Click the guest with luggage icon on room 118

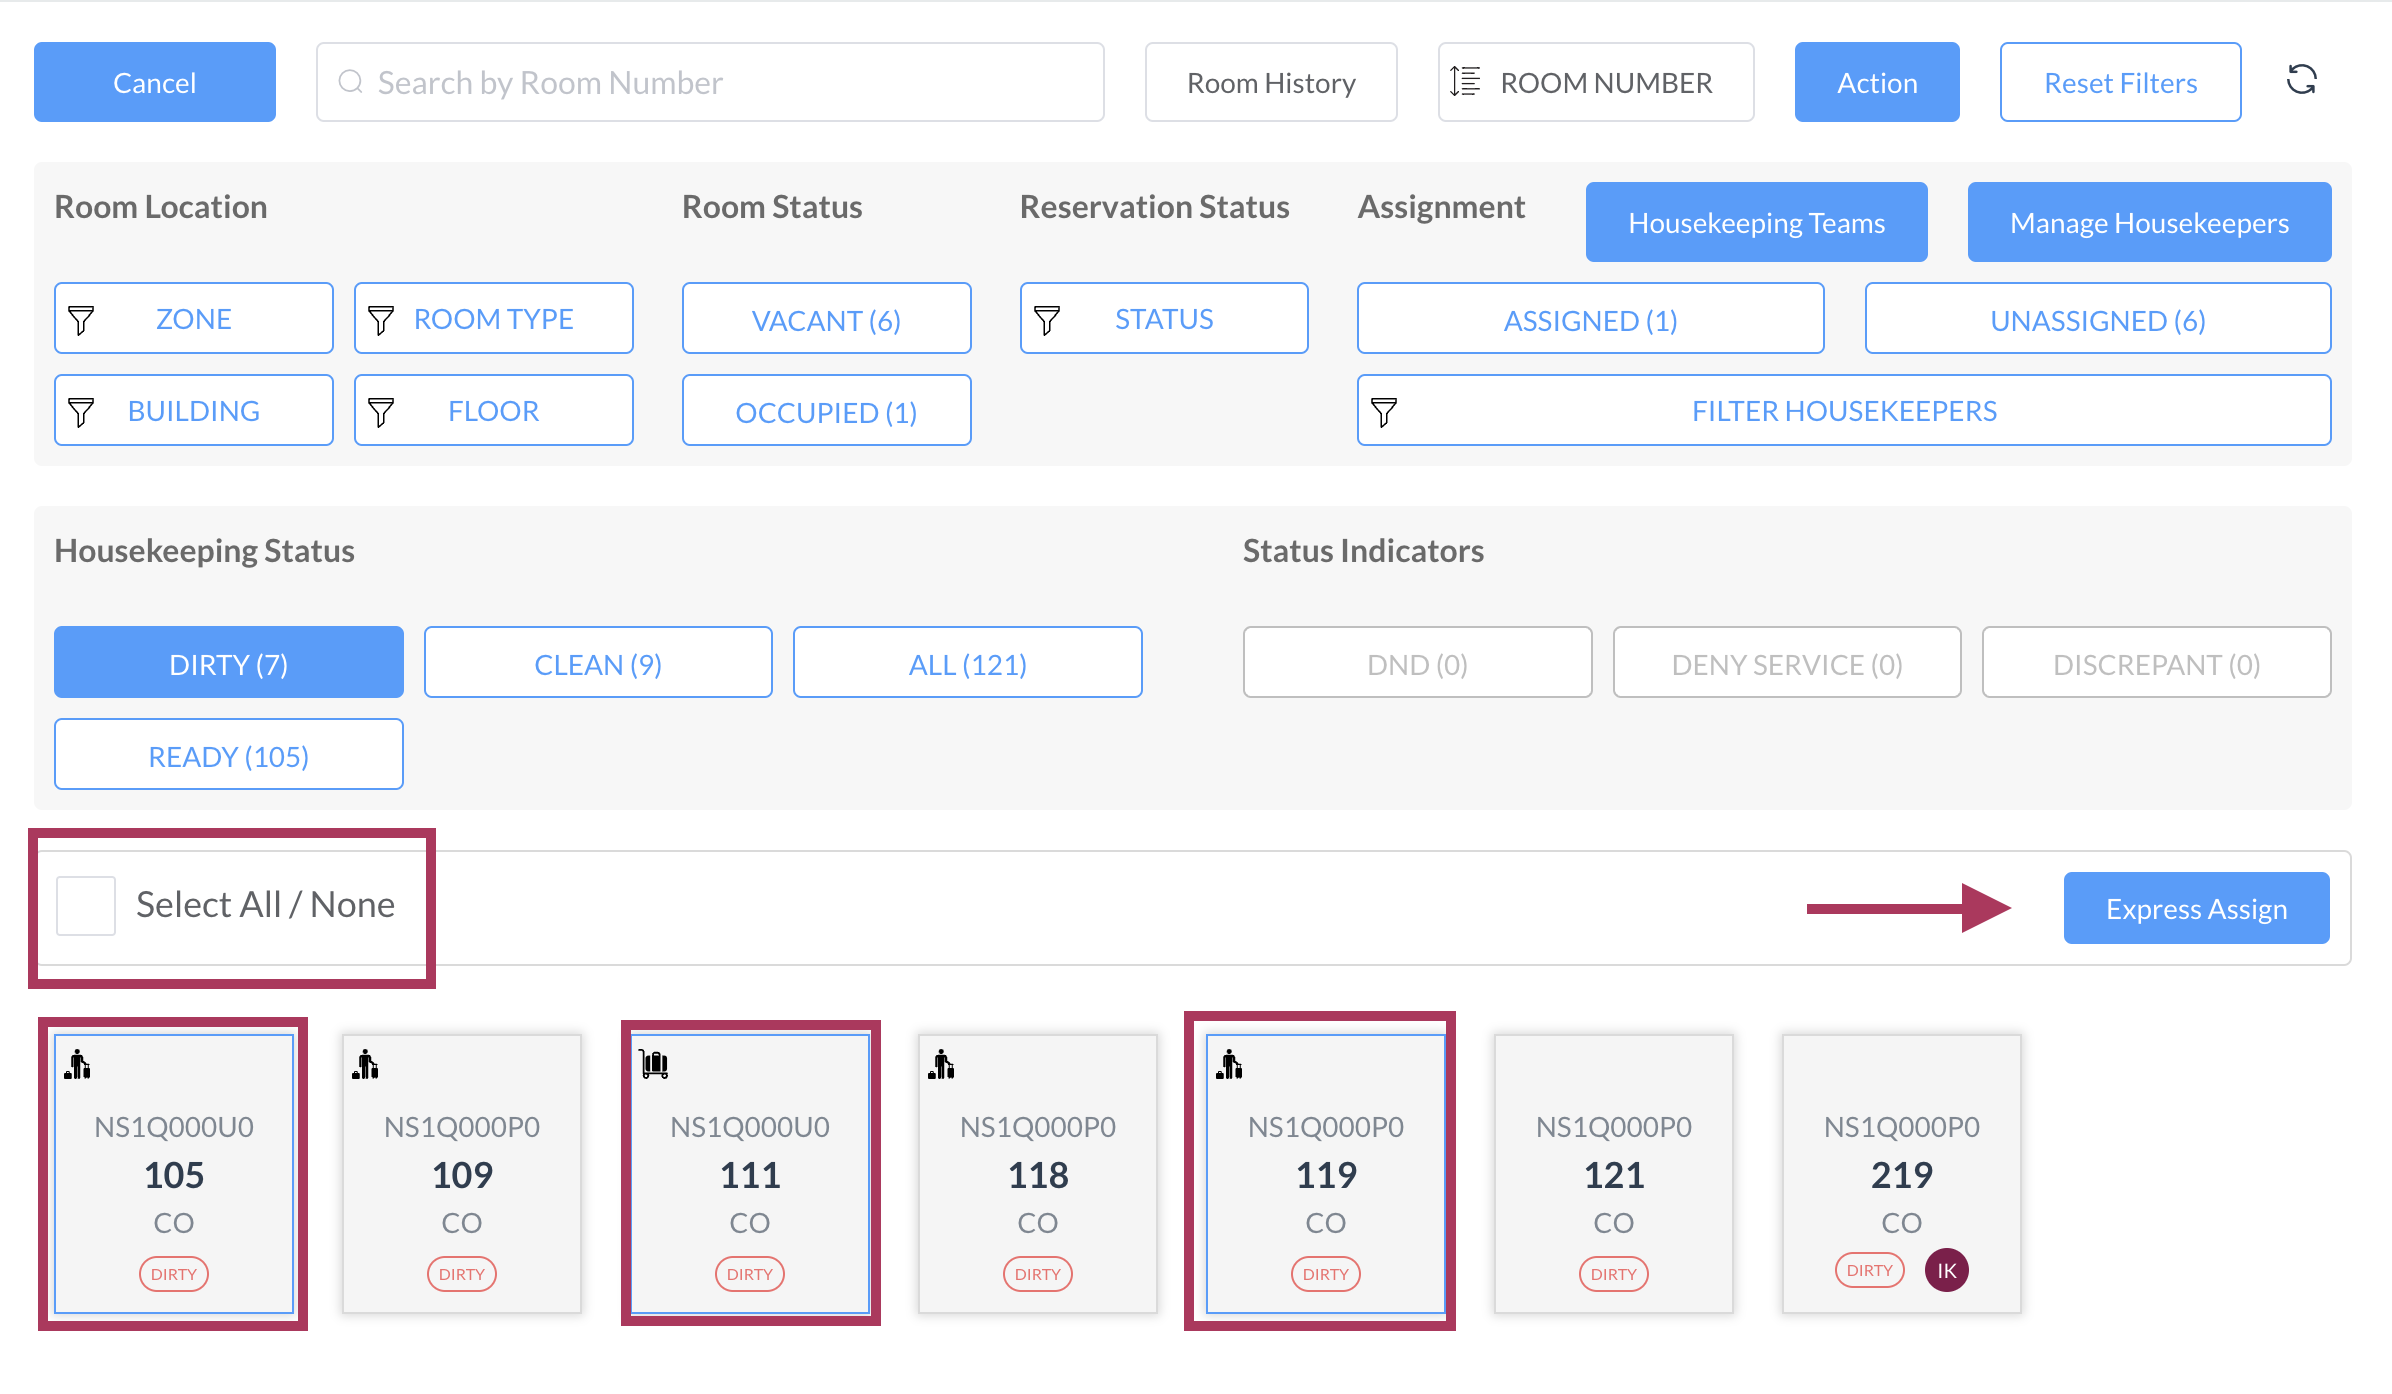941,1064
